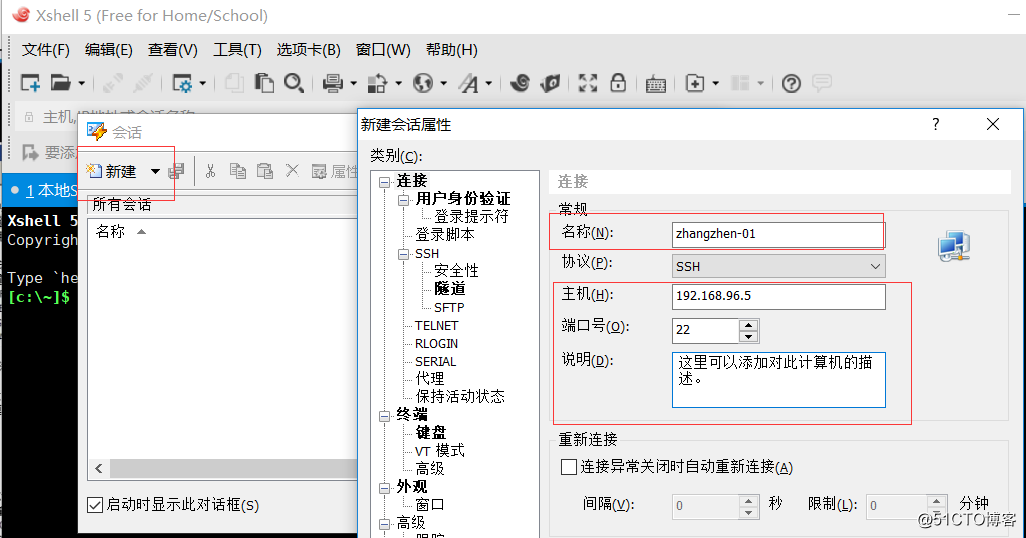
Task: Click the keyboard mapping icon
Action: point(656,84)
